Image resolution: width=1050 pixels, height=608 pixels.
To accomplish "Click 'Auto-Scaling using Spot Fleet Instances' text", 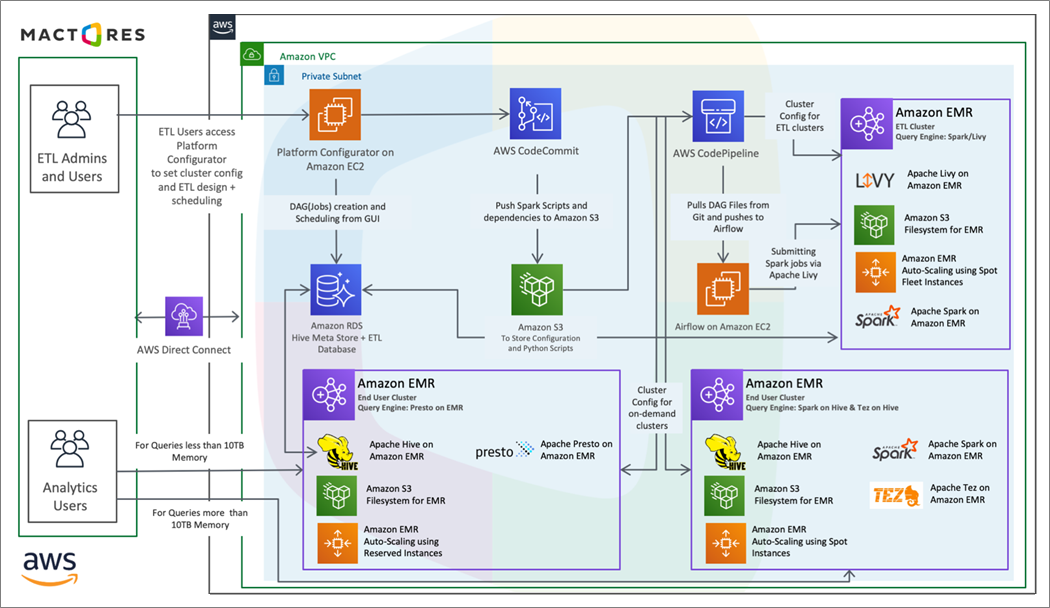I will [x=949, y=276].
